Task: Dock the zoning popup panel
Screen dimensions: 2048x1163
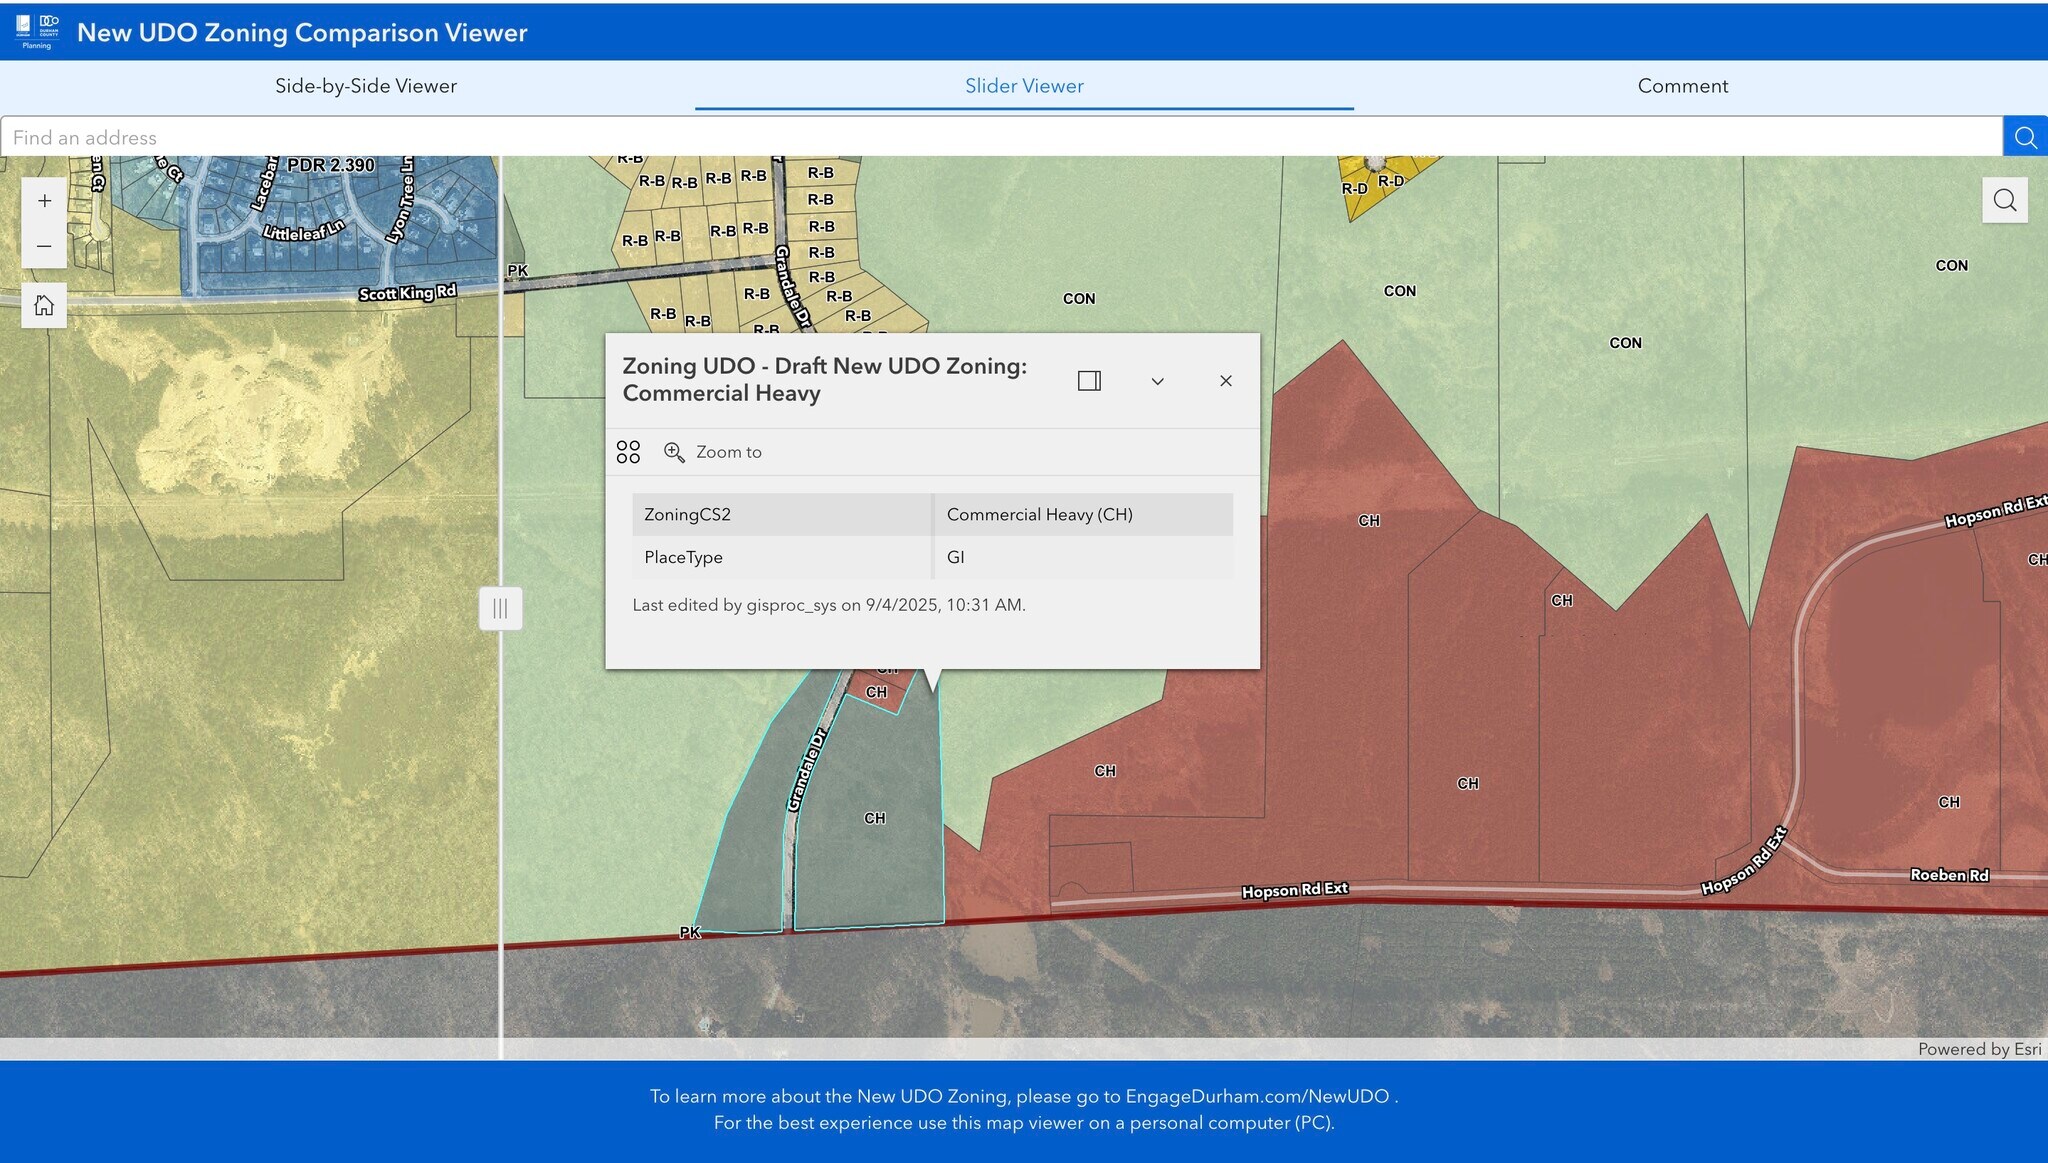Action: click(x=1089, y=381)
